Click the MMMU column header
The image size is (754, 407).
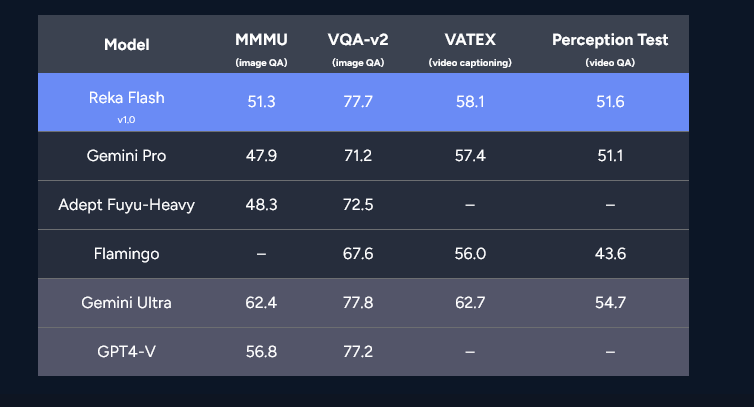(x=261, y=40)
